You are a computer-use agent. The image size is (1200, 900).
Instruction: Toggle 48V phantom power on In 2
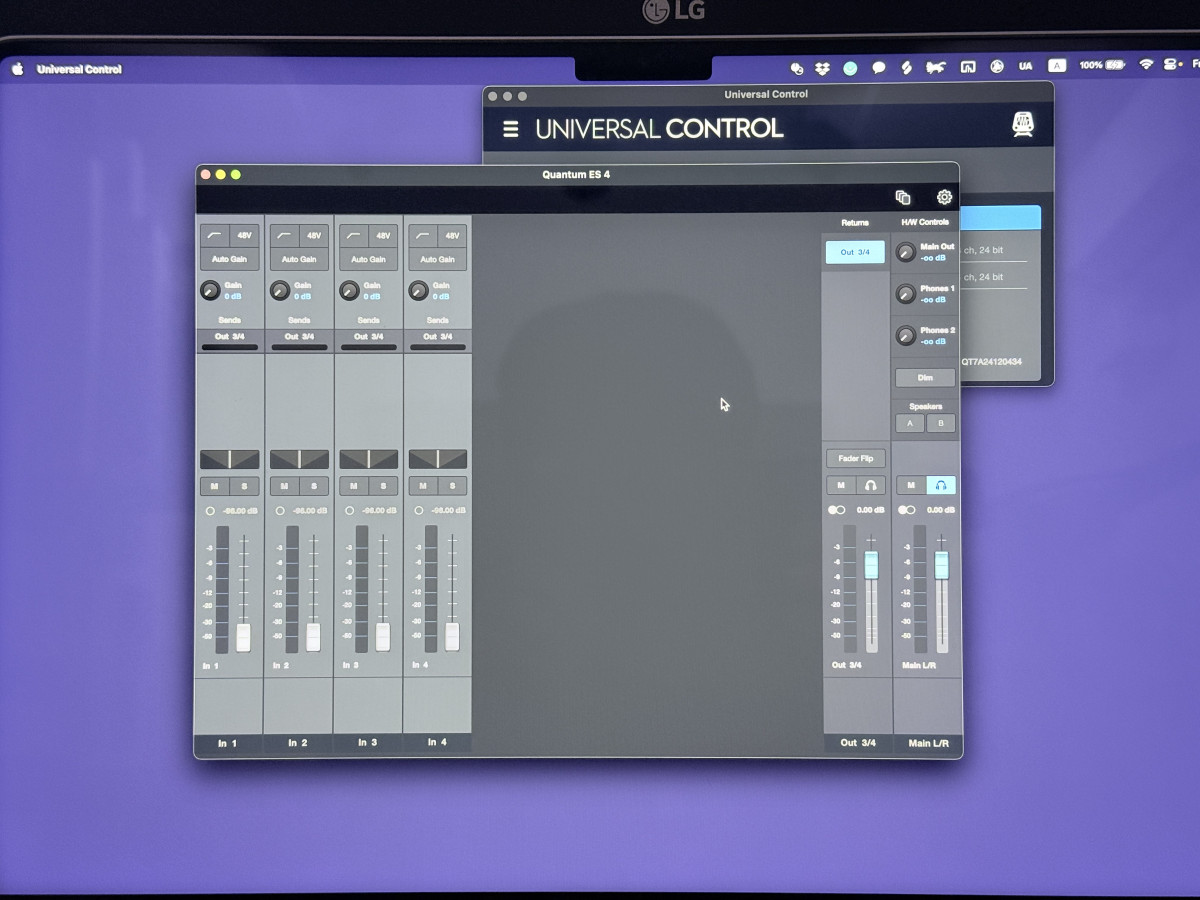click(x=314, y=236)
